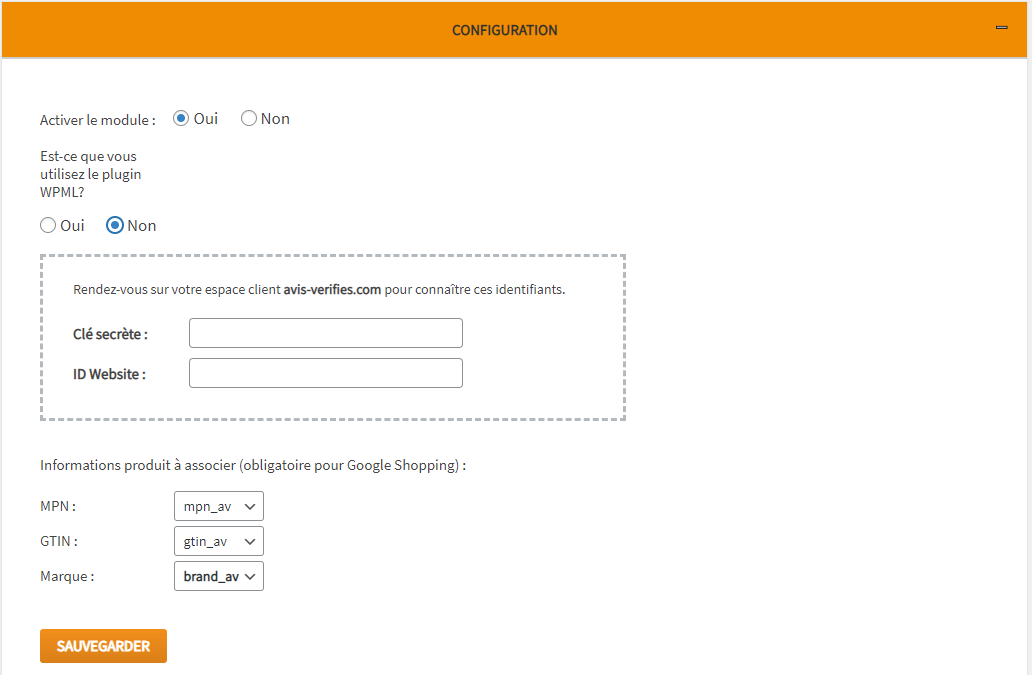Click the Google Shopping product information heading
Image resolution: width=1032 pixels, height=675 pixels.
(x=253, y=465)
